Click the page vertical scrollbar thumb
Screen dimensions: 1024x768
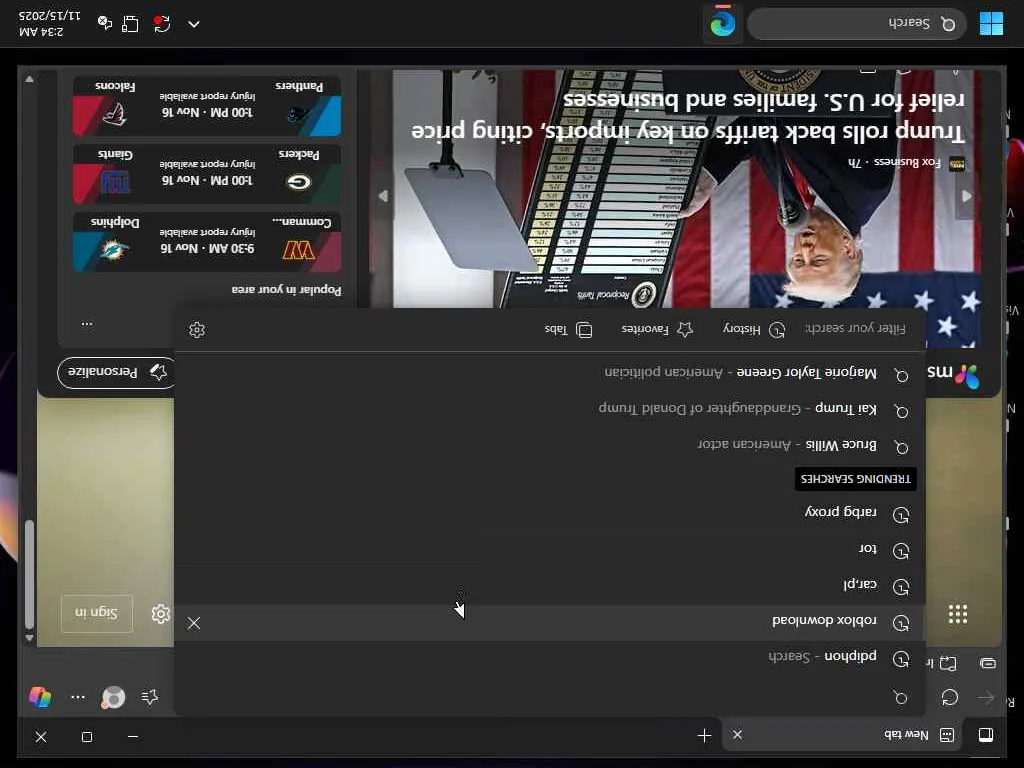pos(29,574)
